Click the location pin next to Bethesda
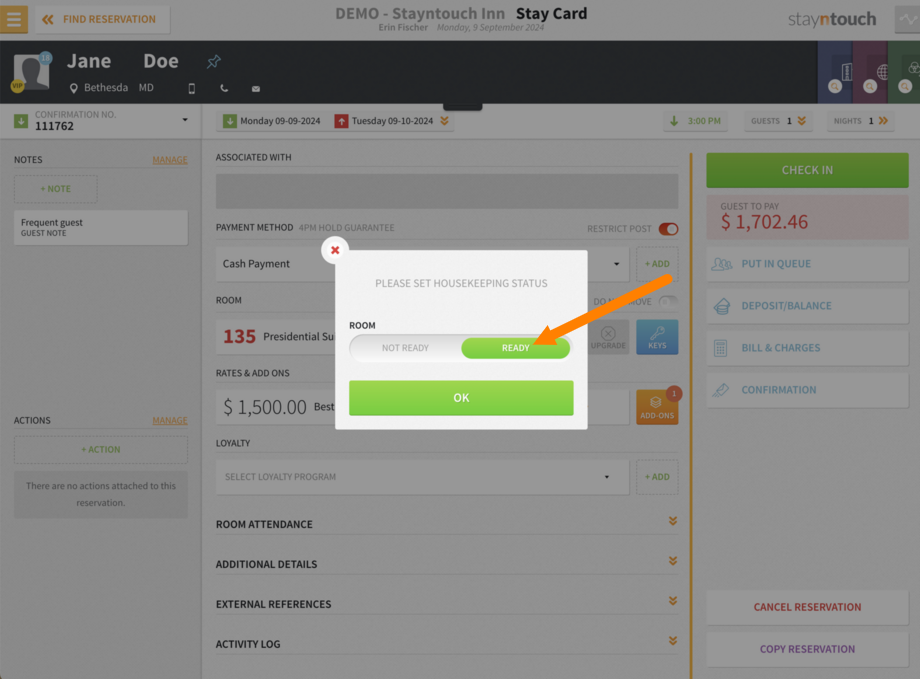Image resolution: width=920 pixels, height=679 pixels. (73, 88)
